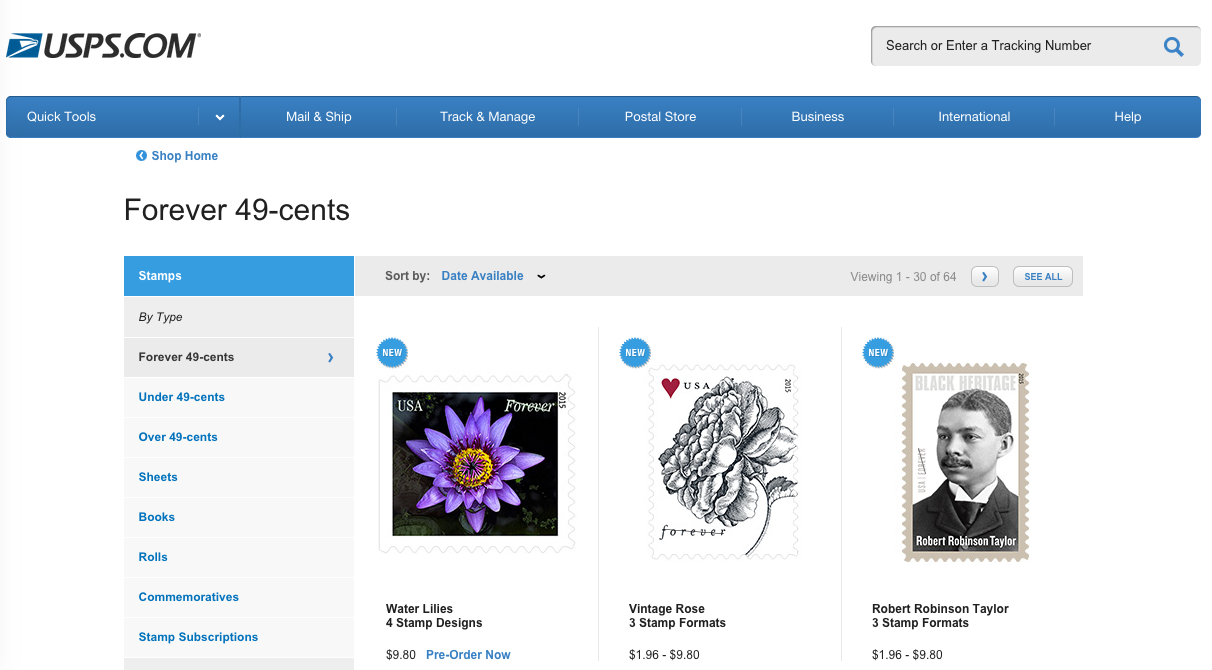Click the Robert Robinson Taylor price range
Image resolution: width=1212 pixels, height=670 pixels.
907,655
